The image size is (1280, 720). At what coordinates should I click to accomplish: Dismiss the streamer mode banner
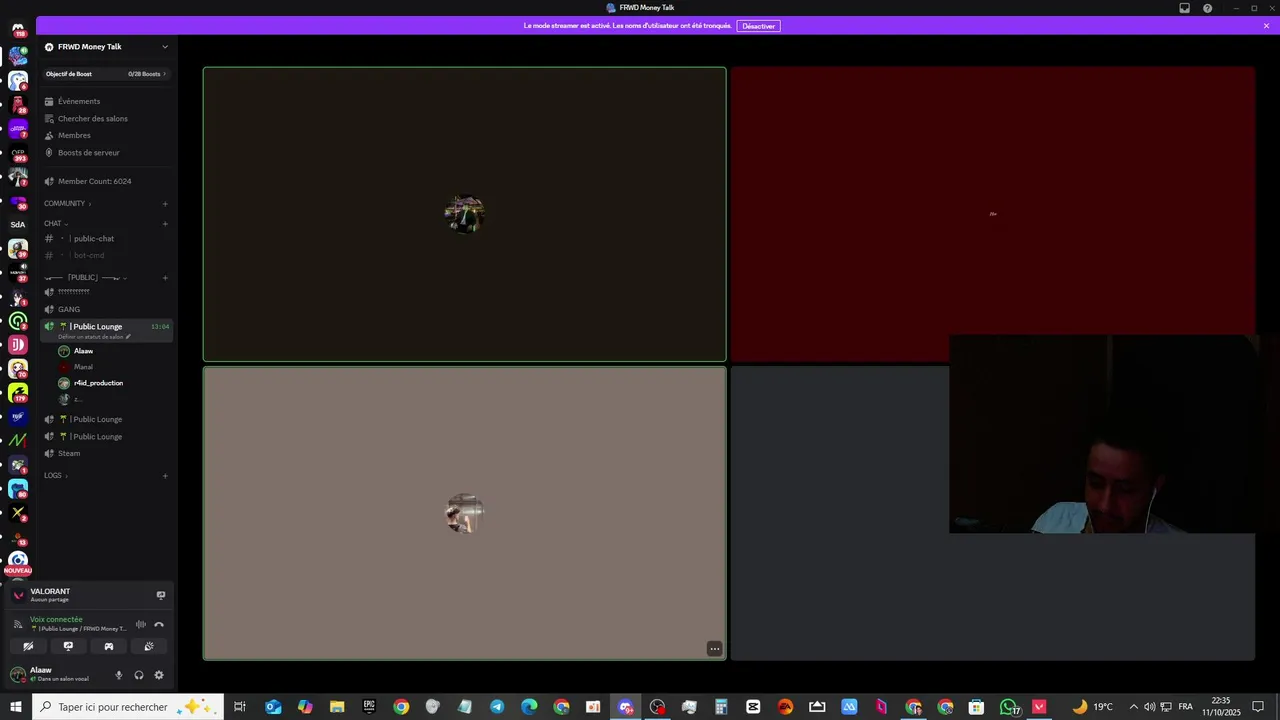(x=1266, y=26)
